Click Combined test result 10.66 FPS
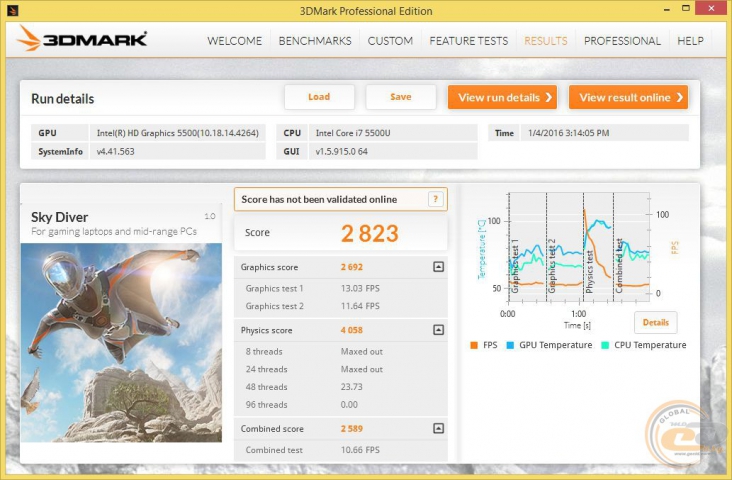The width and height of the screenshot is (732, 480). tap(360, 450)
